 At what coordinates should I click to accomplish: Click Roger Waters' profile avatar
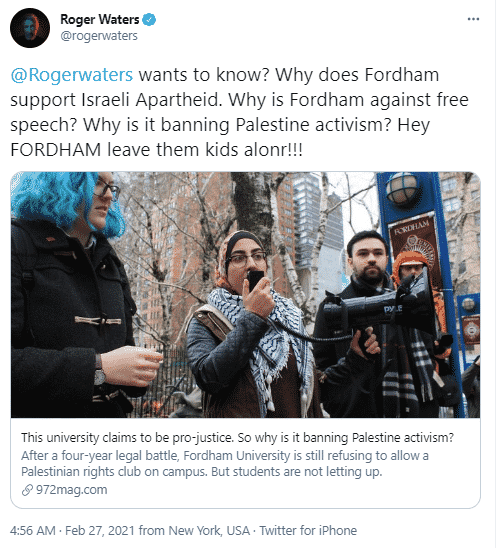tap(30, 28)
